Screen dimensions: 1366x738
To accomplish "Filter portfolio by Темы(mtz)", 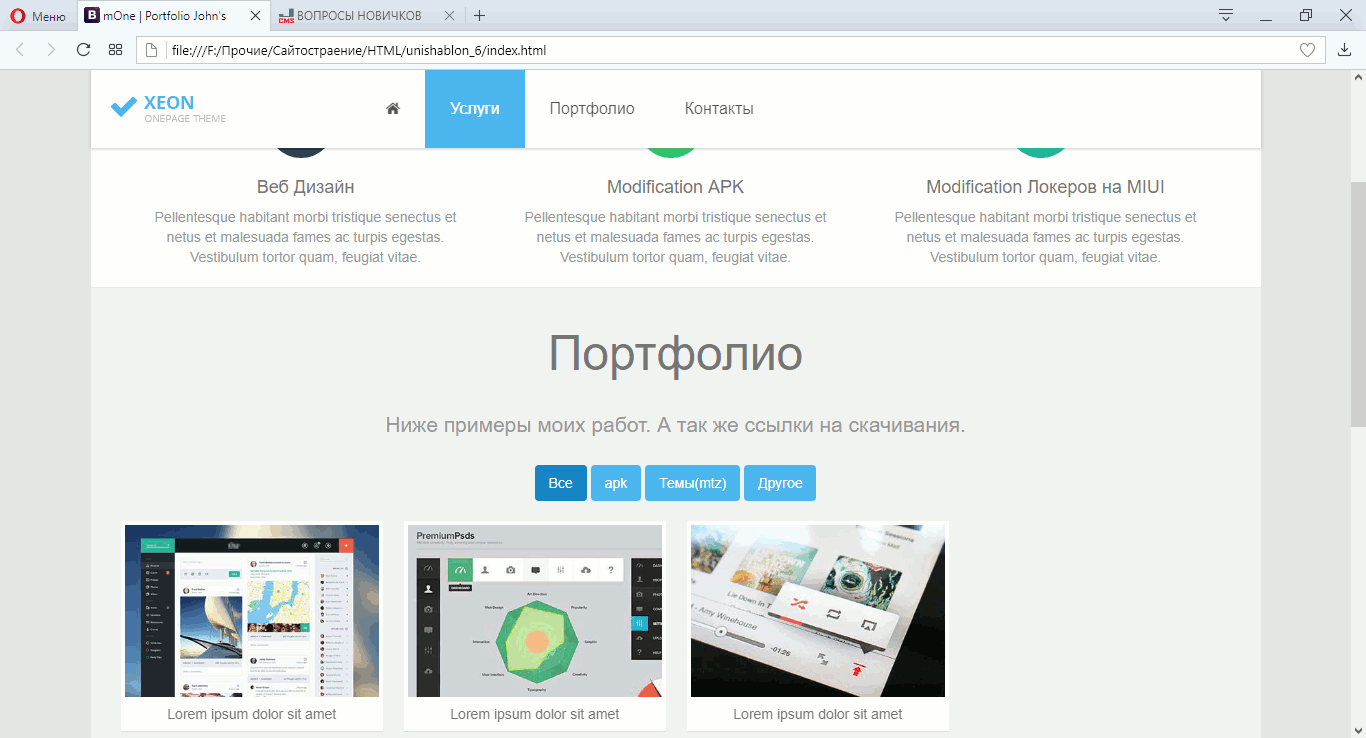I will pos(692,483).
